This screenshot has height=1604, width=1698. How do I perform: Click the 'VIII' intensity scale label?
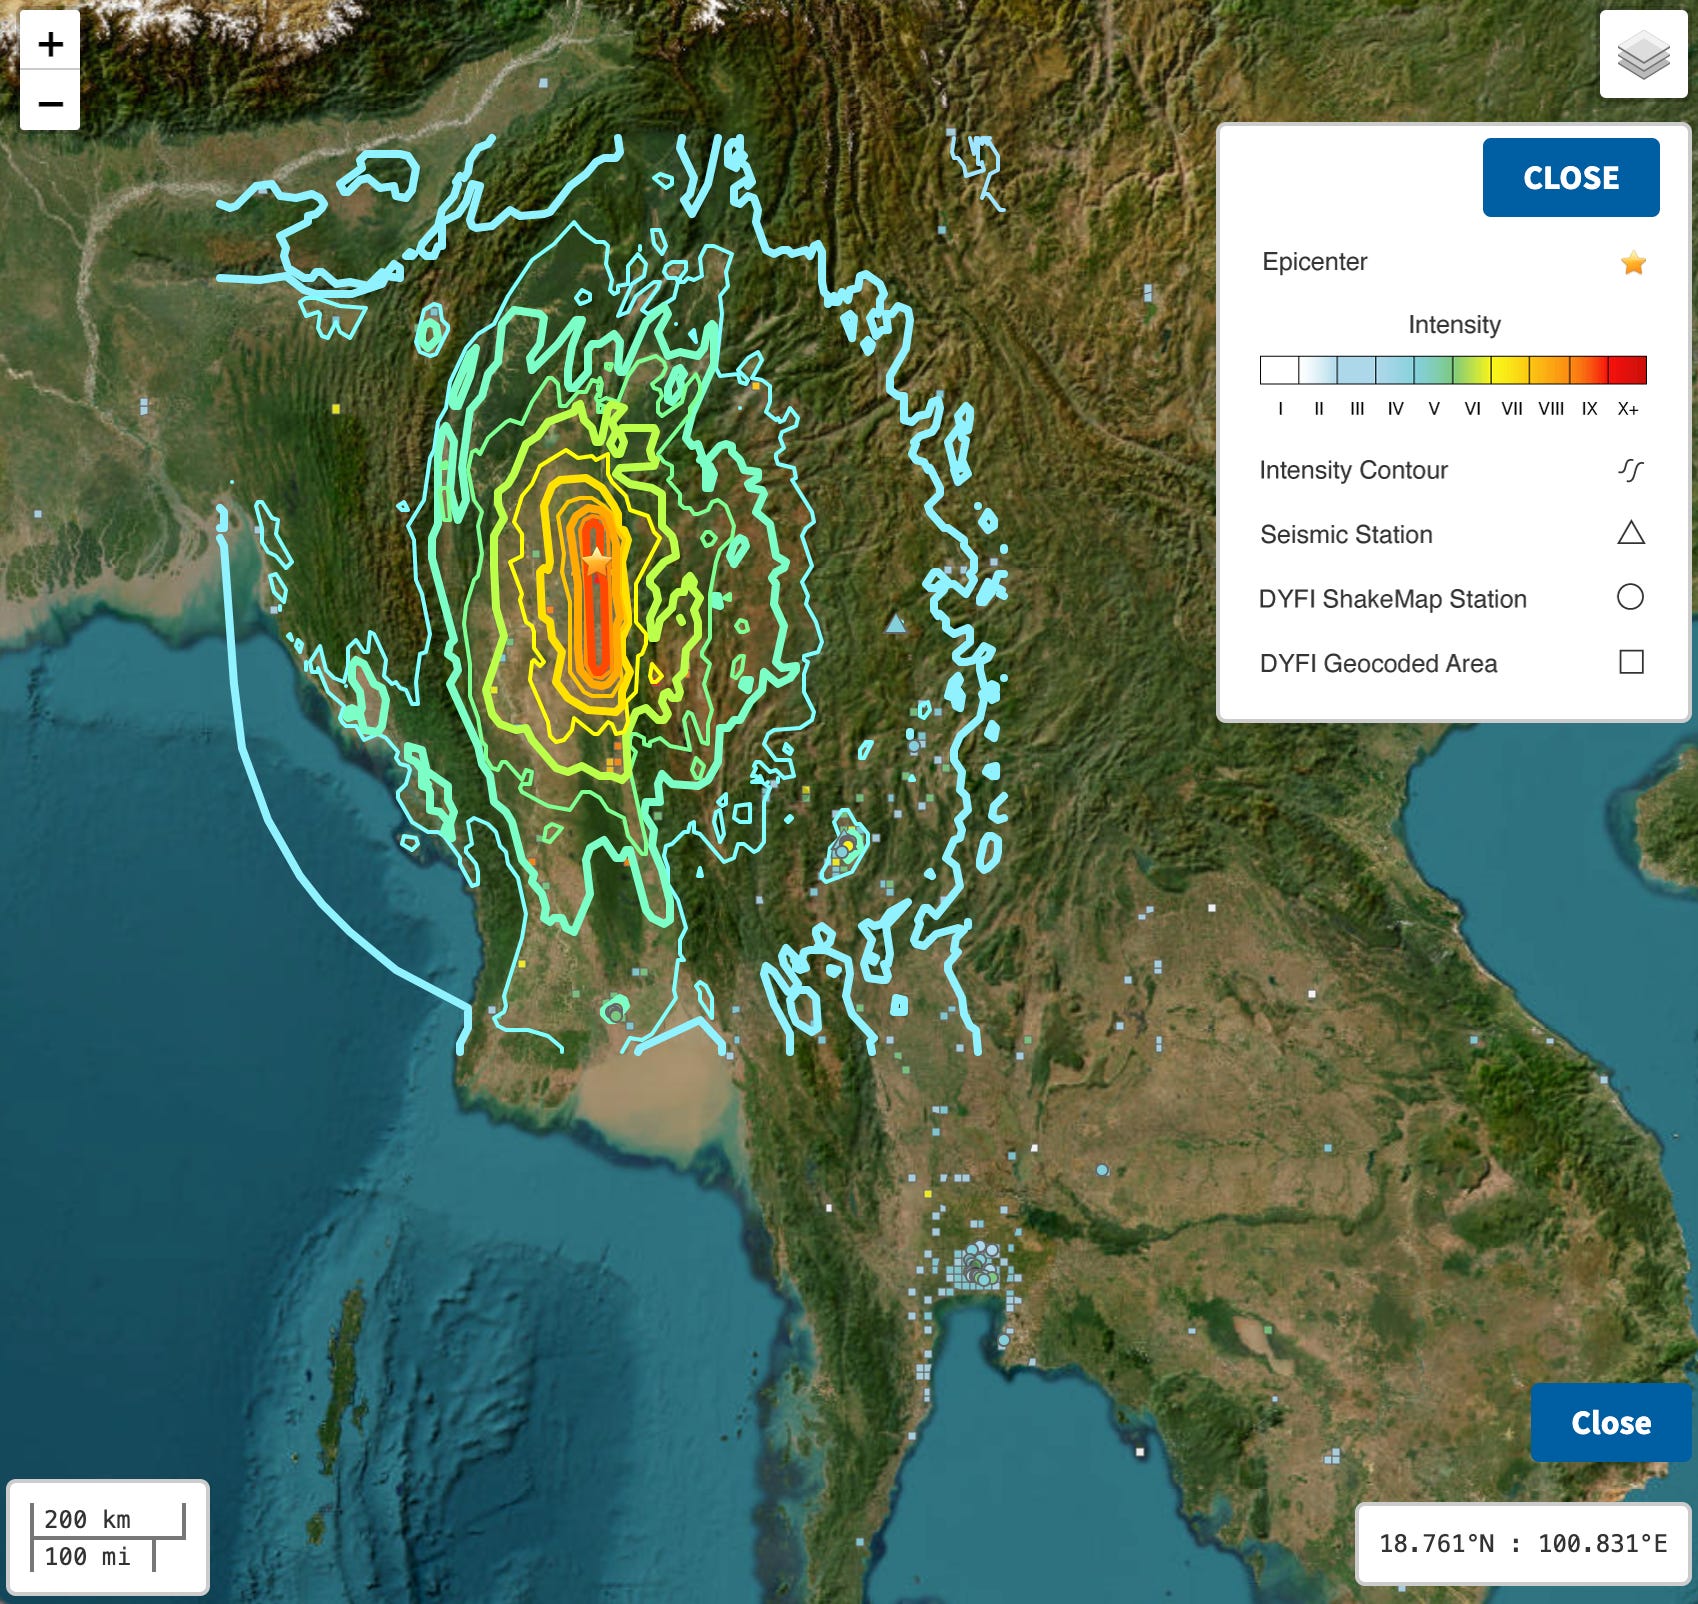[1551, 409]
